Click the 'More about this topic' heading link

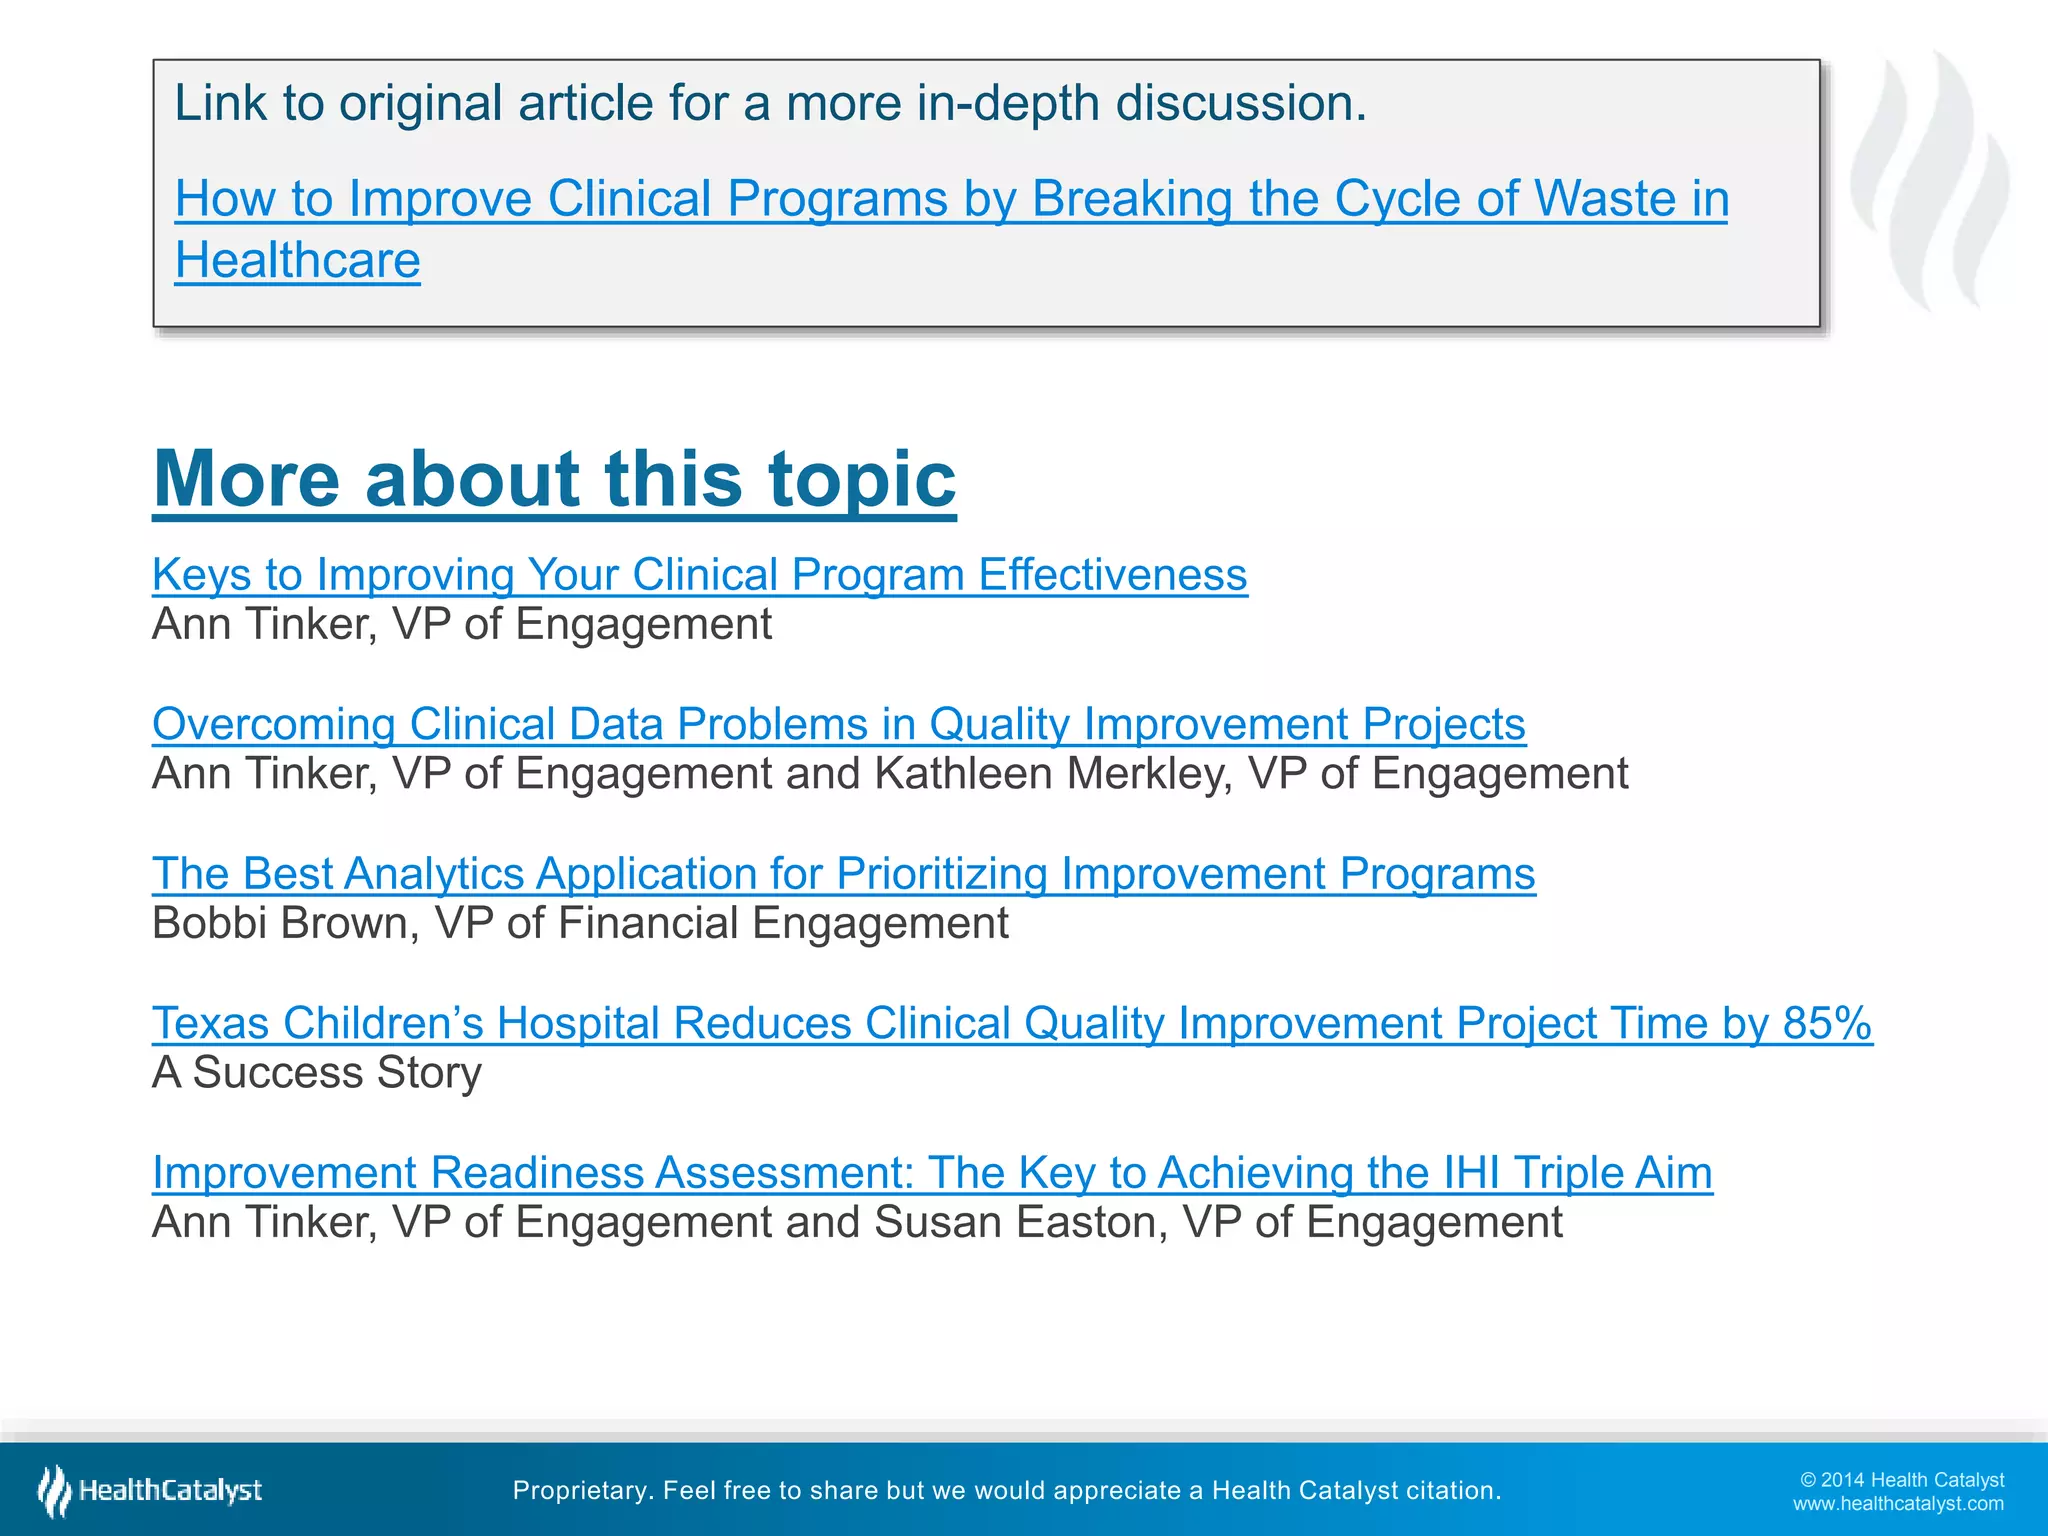coord(554,480)
